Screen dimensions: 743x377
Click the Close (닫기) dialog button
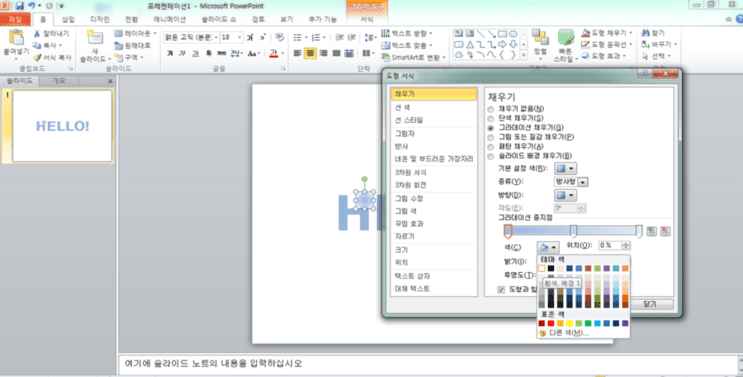[650, 304]
